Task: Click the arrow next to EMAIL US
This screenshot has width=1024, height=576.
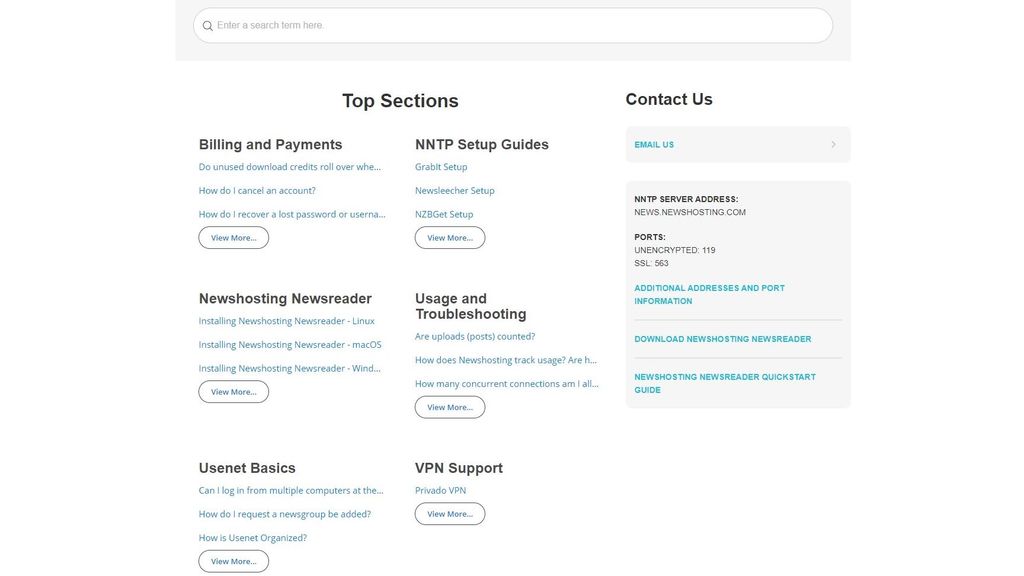Action: [832, 143]
